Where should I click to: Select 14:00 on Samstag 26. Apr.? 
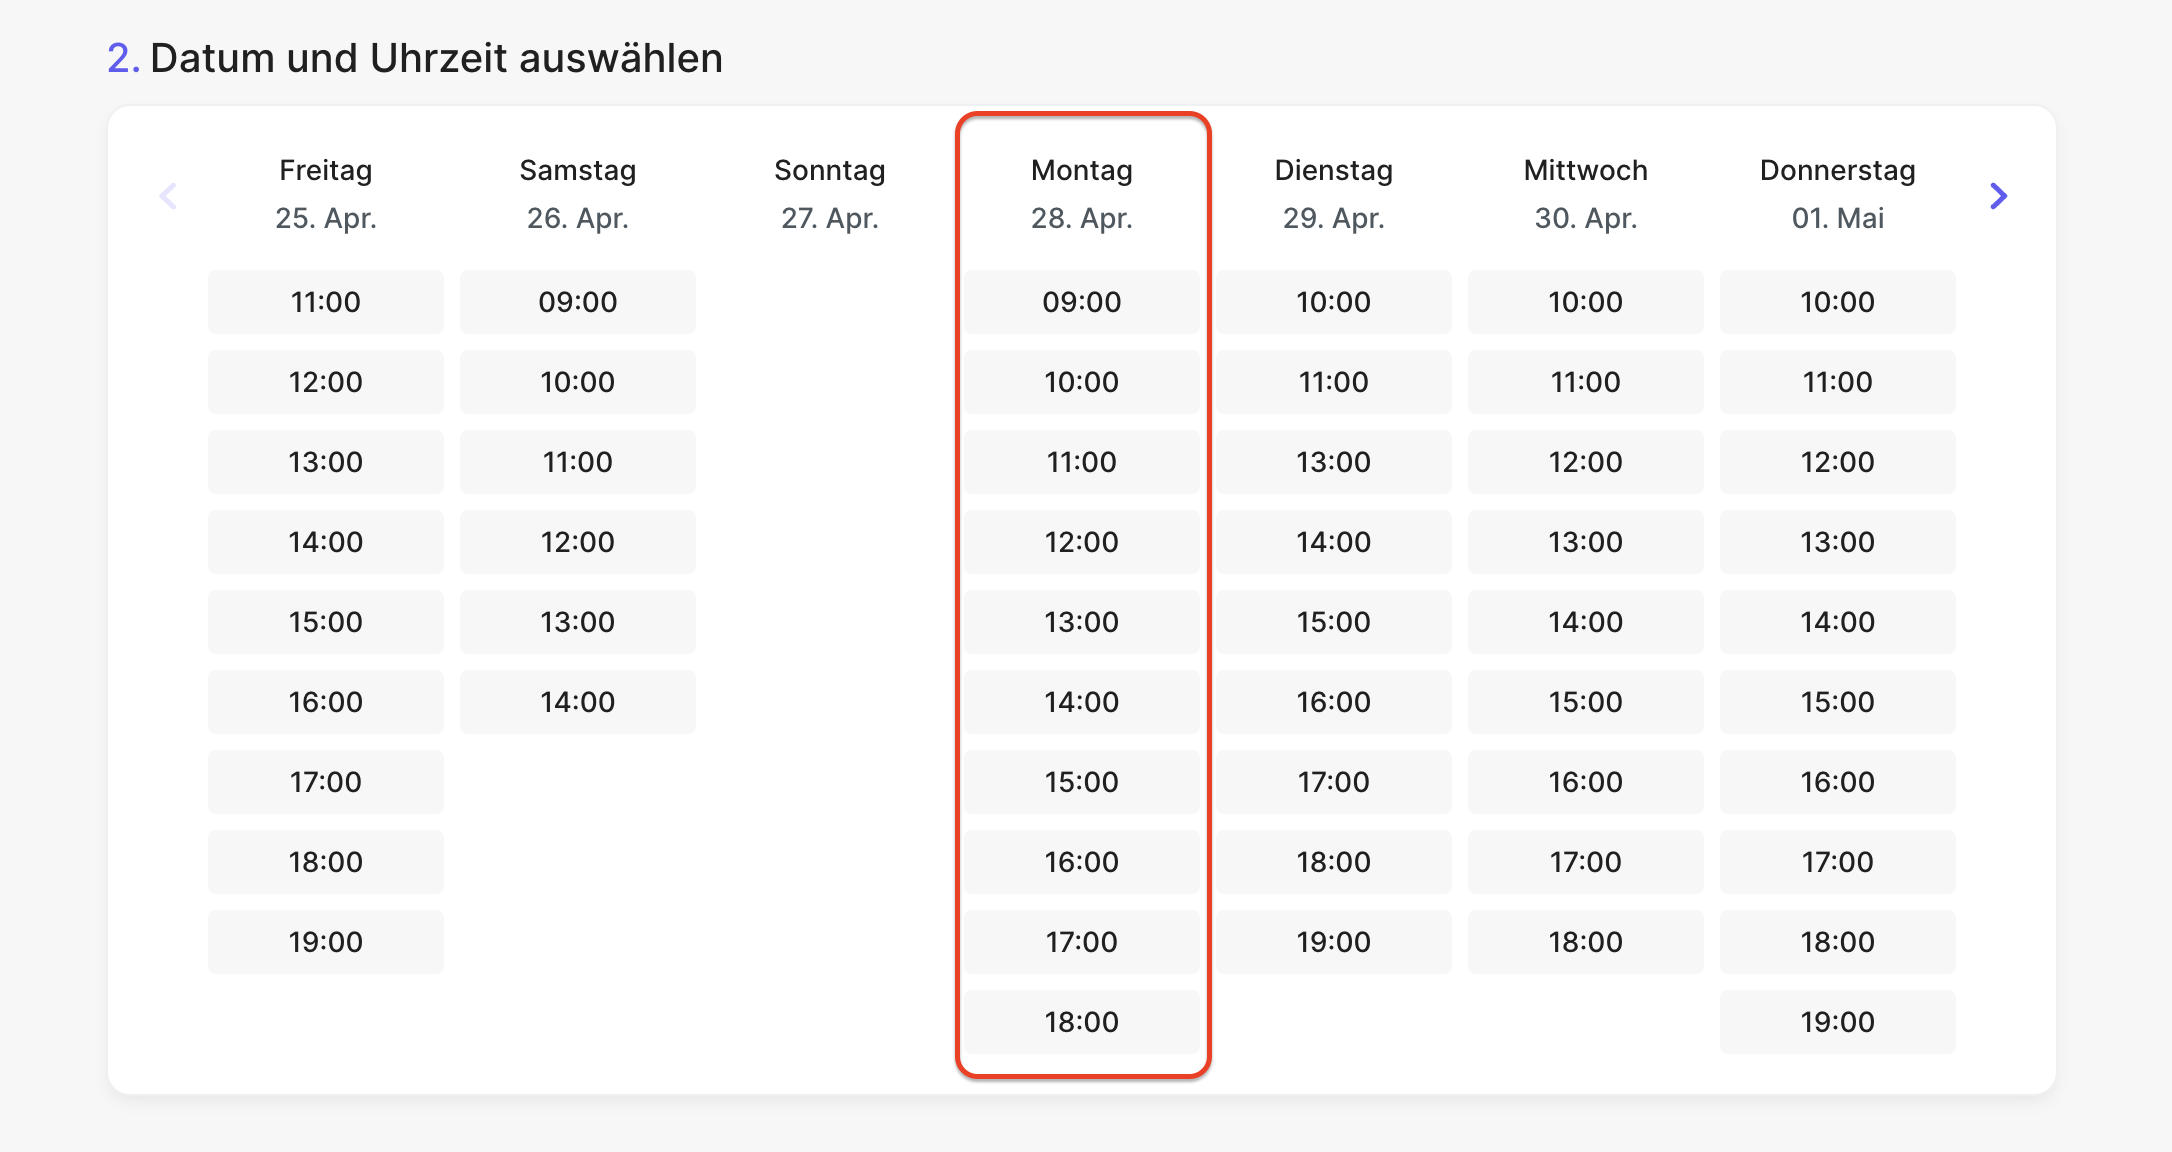pyautogui.click(x=578, y=702)
